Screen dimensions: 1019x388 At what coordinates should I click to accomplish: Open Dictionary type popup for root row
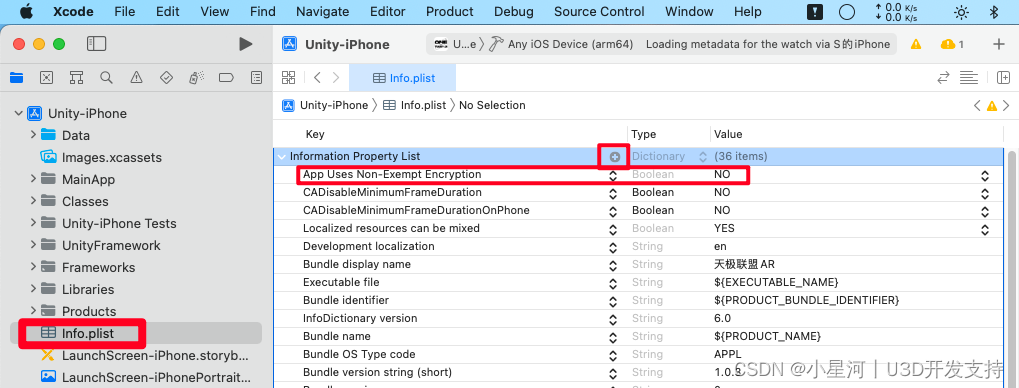point(703,157)
